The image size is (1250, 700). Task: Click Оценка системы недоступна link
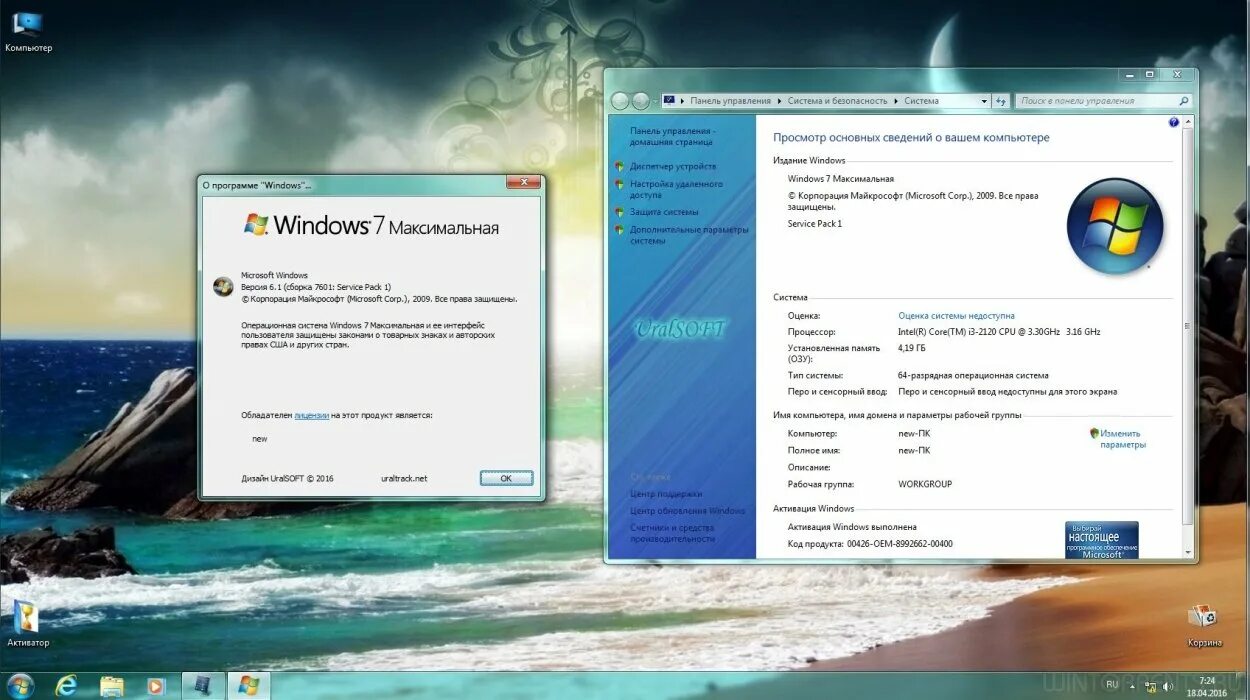coord(956,316)
